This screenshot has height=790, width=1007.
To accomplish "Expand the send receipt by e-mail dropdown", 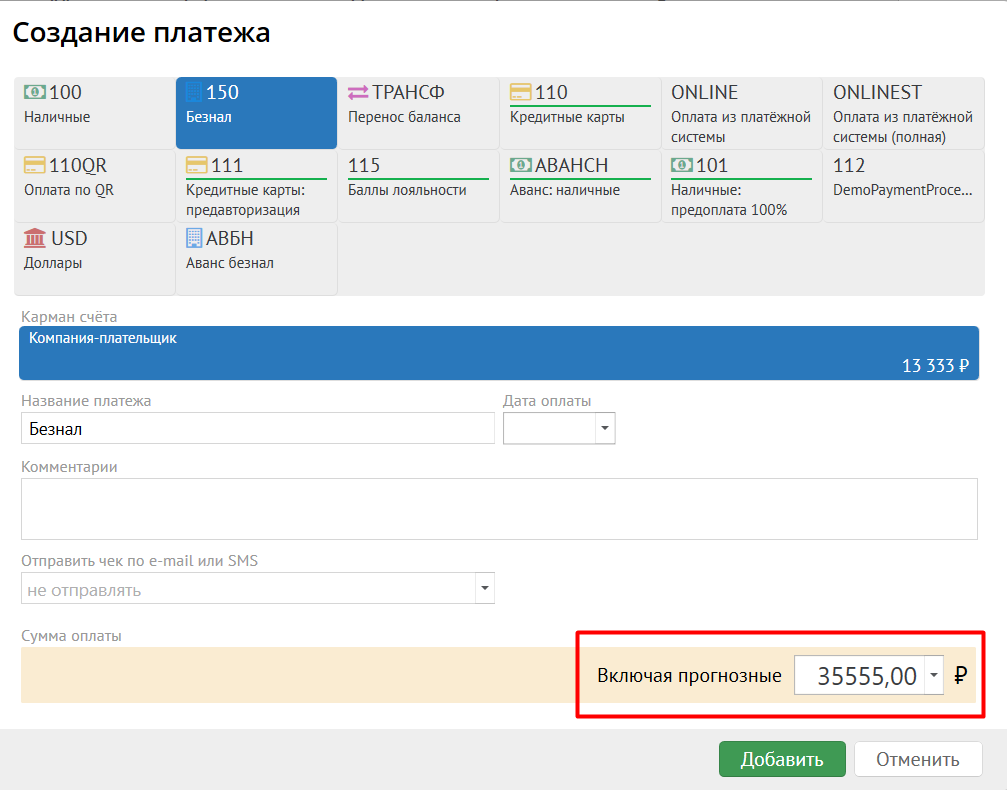I will (484, 589).
